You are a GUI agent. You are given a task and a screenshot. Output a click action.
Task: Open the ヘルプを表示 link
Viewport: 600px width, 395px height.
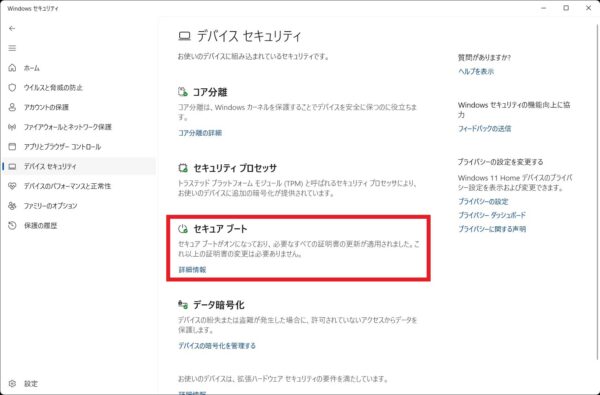coord(476,72)
